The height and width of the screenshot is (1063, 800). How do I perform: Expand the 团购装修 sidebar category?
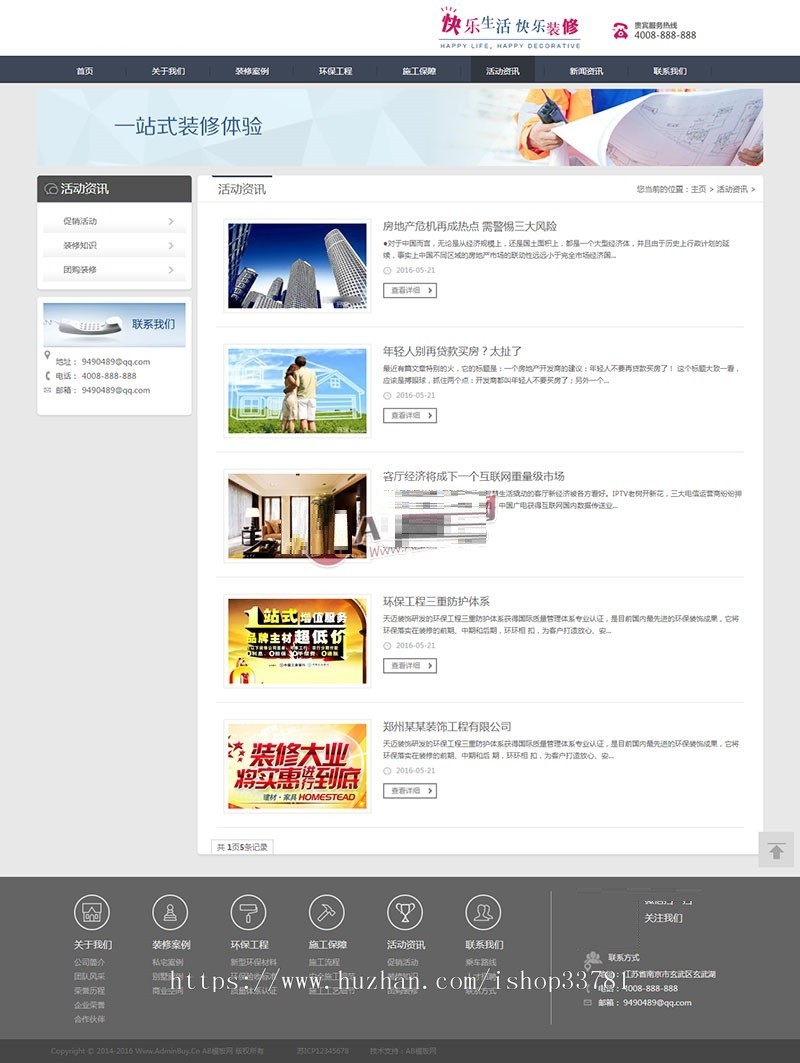114,270
